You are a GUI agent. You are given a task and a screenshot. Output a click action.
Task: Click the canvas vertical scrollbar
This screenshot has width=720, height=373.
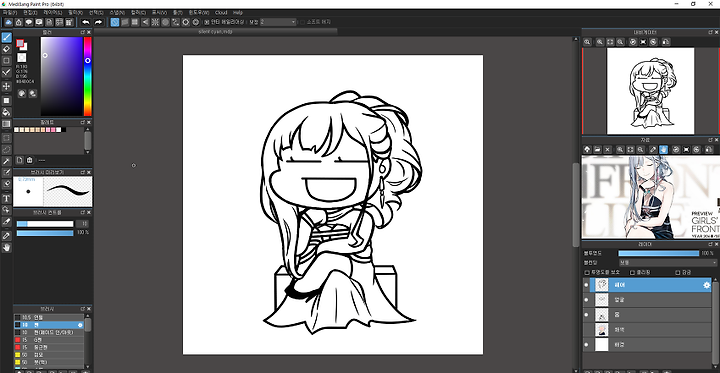576,205
